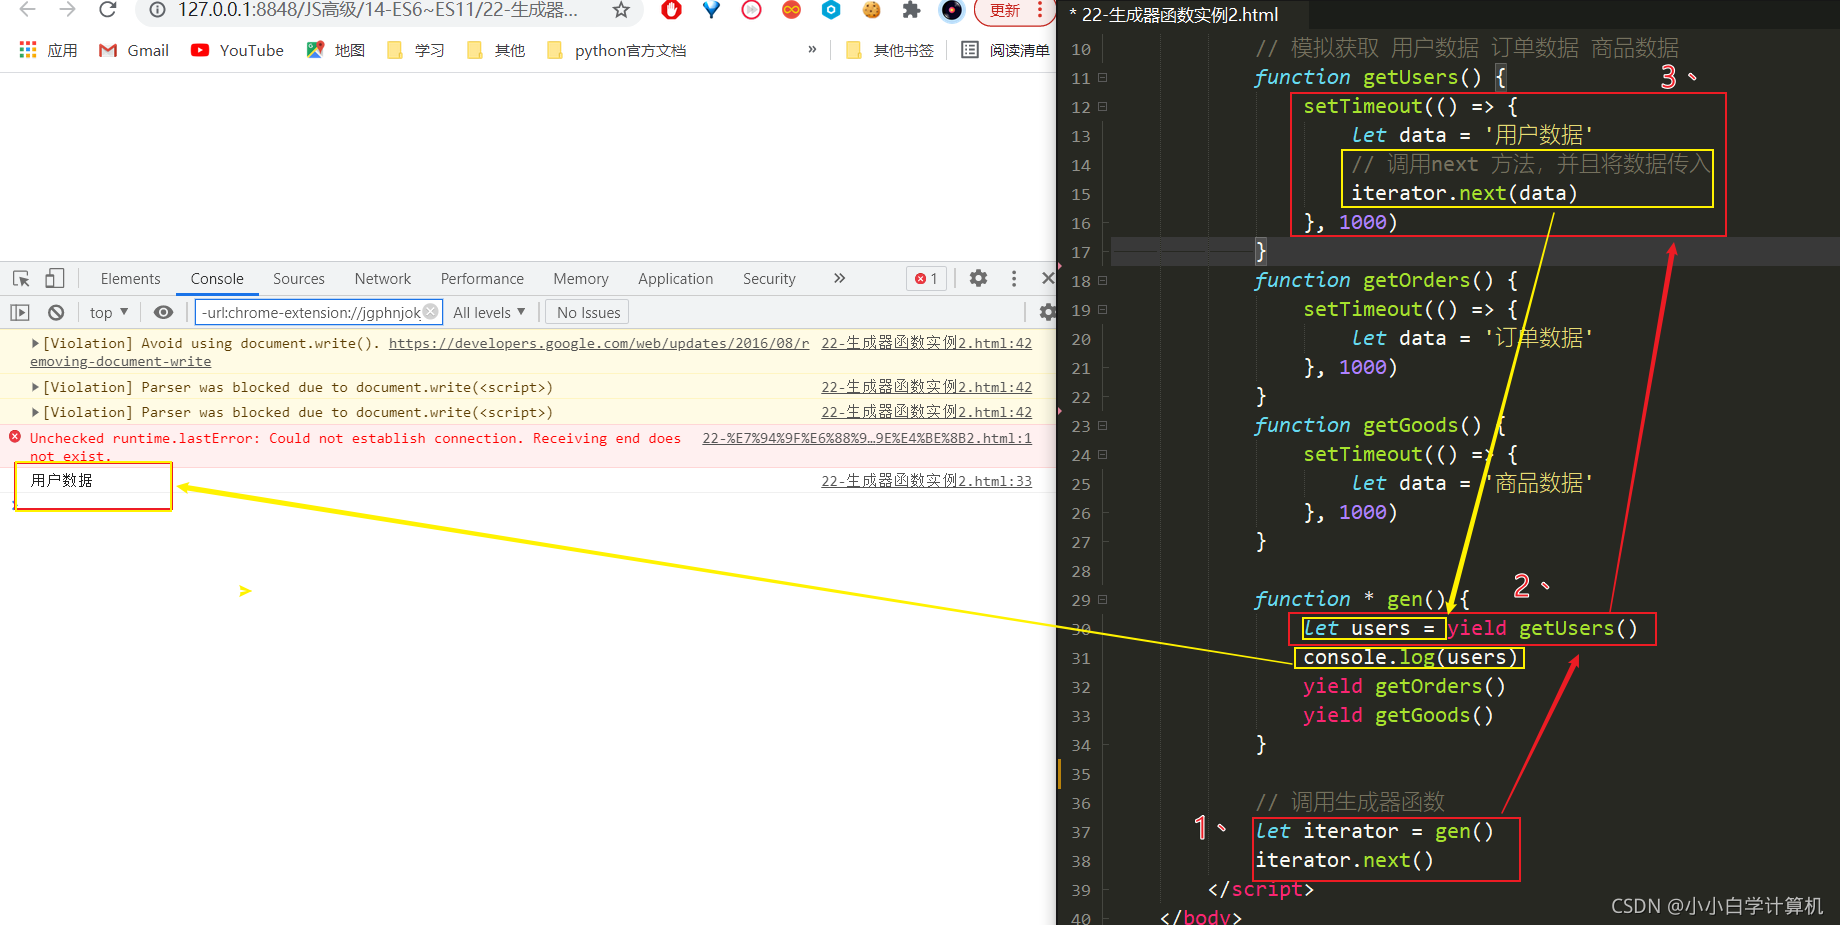Click the red error count badge
This screenshot has height=925, width=1840.
point(927,279)
